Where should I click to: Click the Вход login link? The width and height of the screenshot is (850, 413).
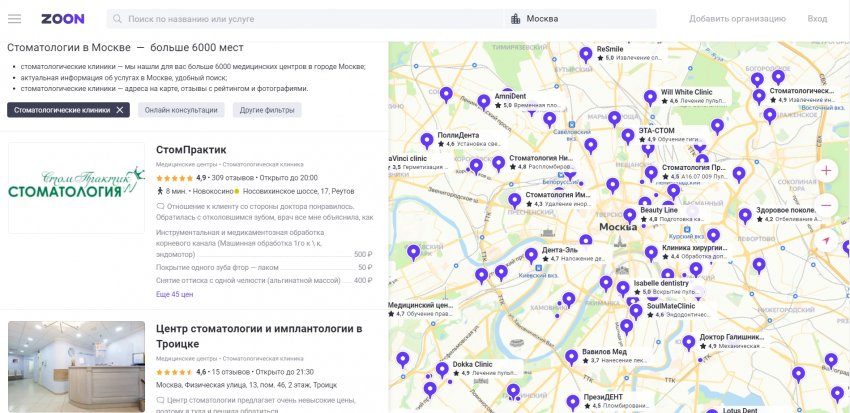point(817,19)
